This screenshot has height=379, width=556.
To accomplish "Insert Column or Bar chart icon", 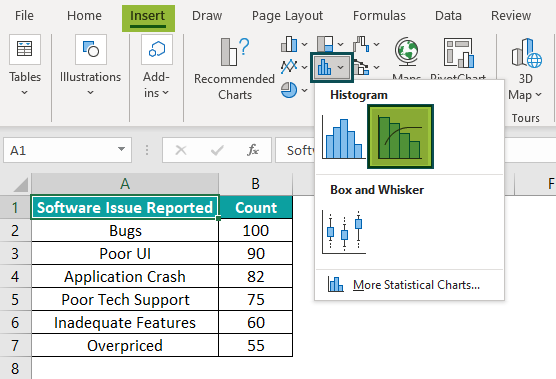I will click(x=289, y=44).
